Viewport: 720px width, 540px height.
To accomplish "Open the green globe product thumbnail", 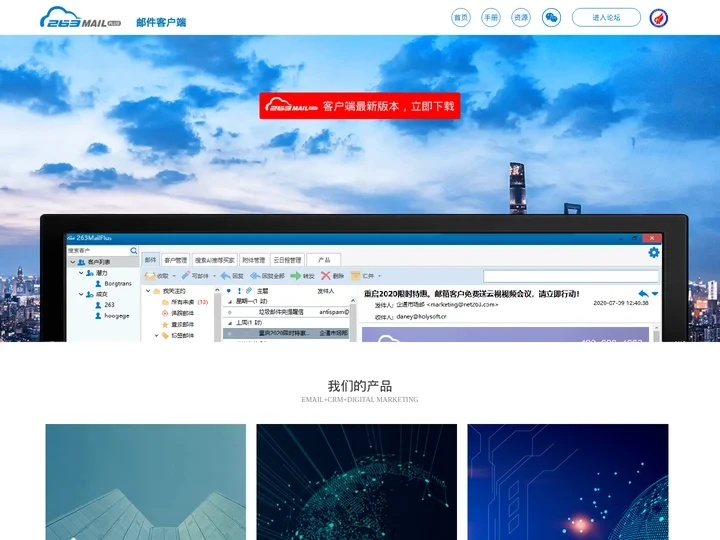I will point(357,482).
